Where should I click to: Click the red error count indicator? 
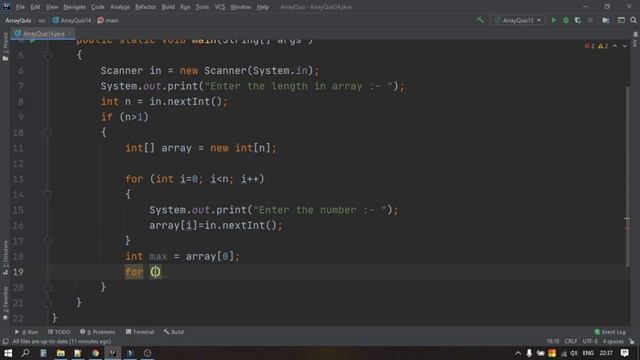589,46
